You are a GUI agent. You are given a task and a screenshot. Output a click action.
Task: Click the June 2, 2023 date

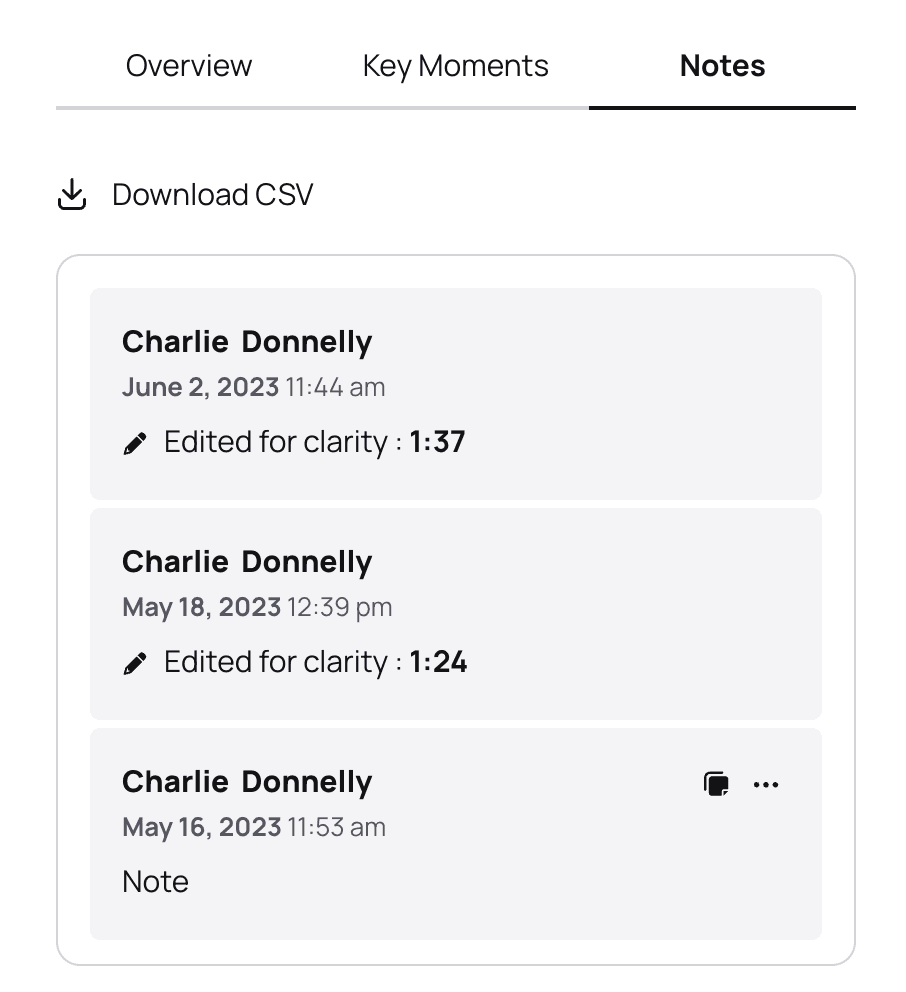point(200,387)
